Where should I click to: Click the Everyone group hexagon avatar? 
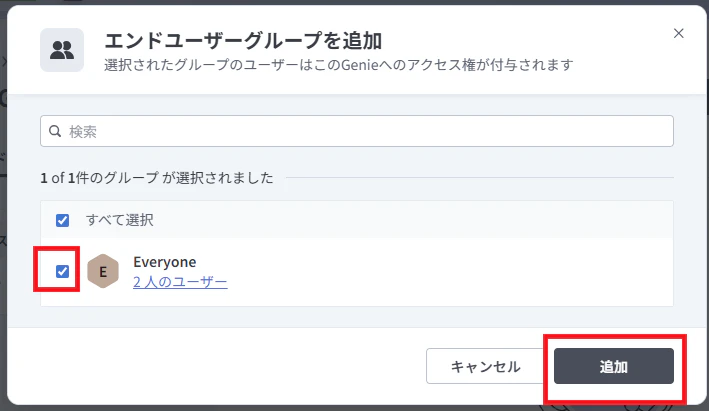[x=103, y=271]
